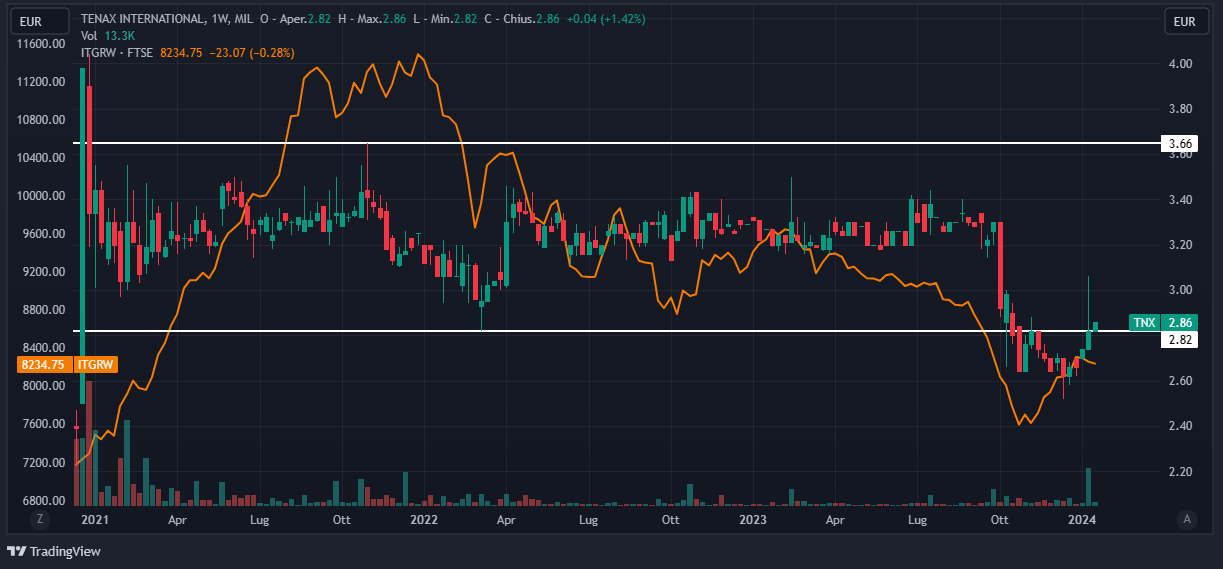
Task: Click the 2023 time axis label
Action: click(752, 520)
